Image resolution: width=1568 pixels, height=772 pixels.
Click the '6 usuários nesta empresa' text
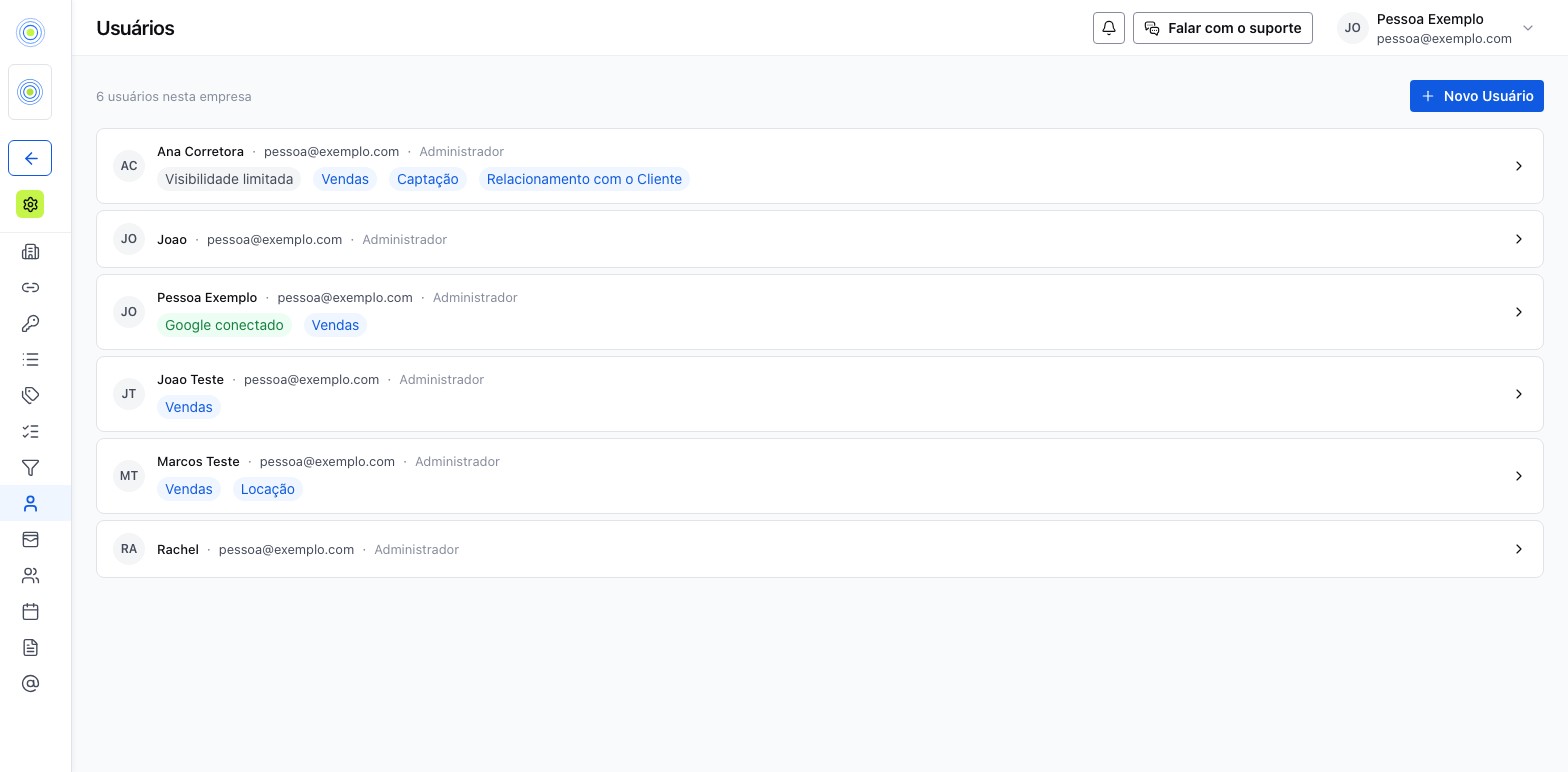point(174,96)
